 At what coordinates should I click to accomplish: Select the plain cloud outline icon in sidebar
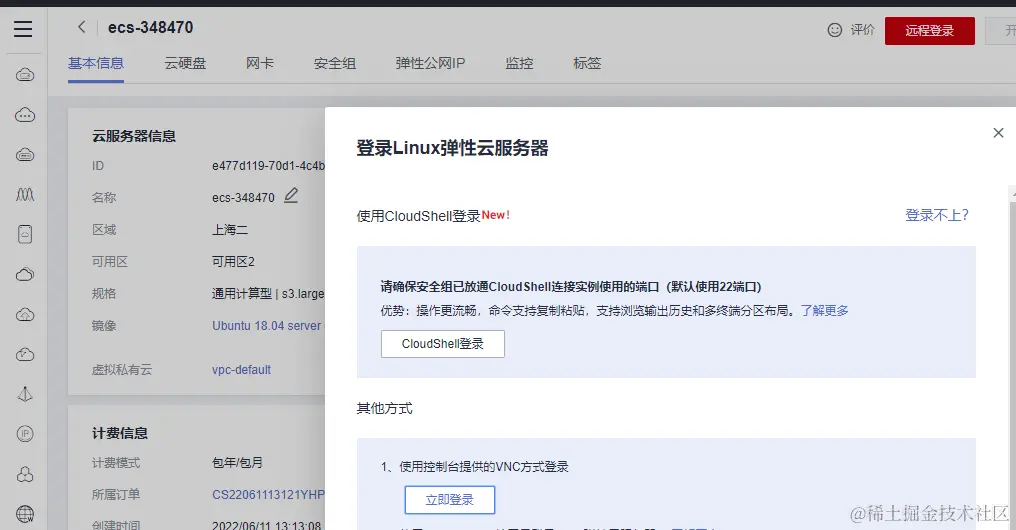coord(25,275)
